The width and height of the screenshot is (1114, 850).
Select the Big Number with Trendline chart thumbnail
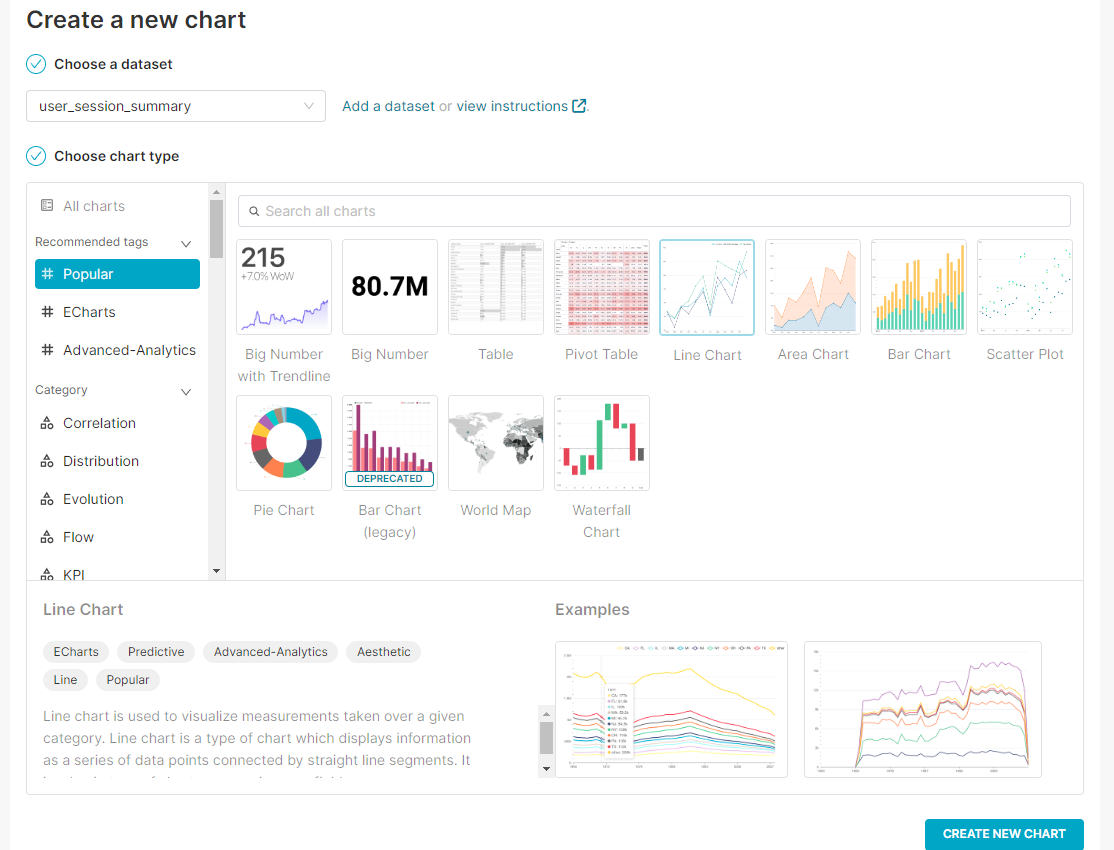point(284,287)
